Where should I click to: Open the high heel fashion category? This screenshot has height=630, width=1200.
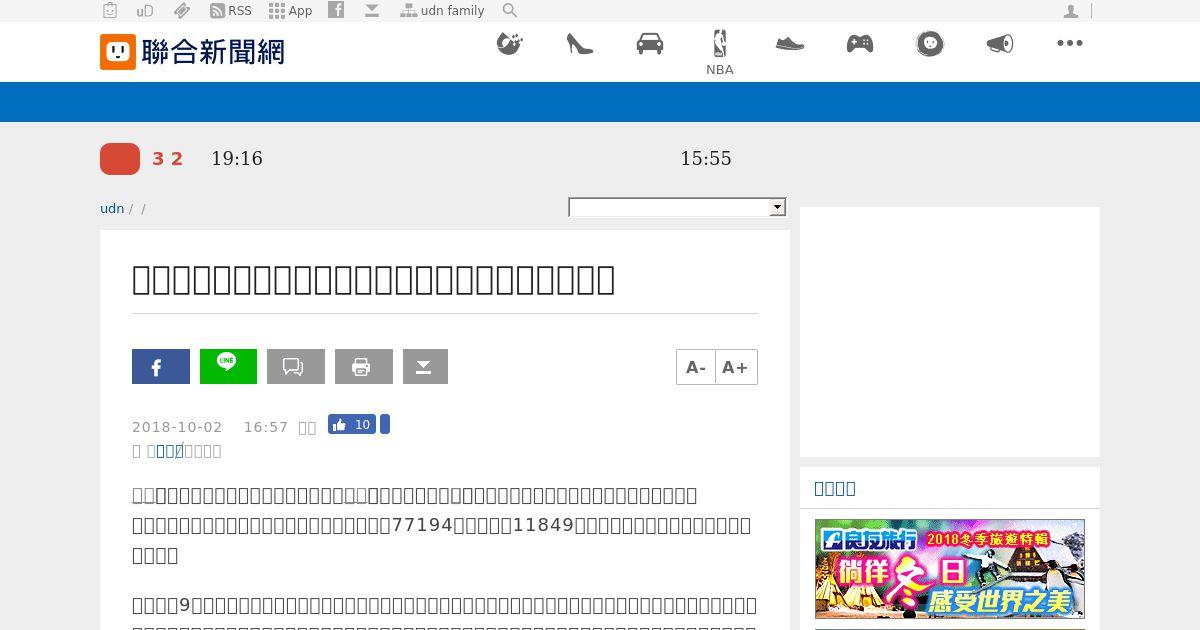(580, 44)
